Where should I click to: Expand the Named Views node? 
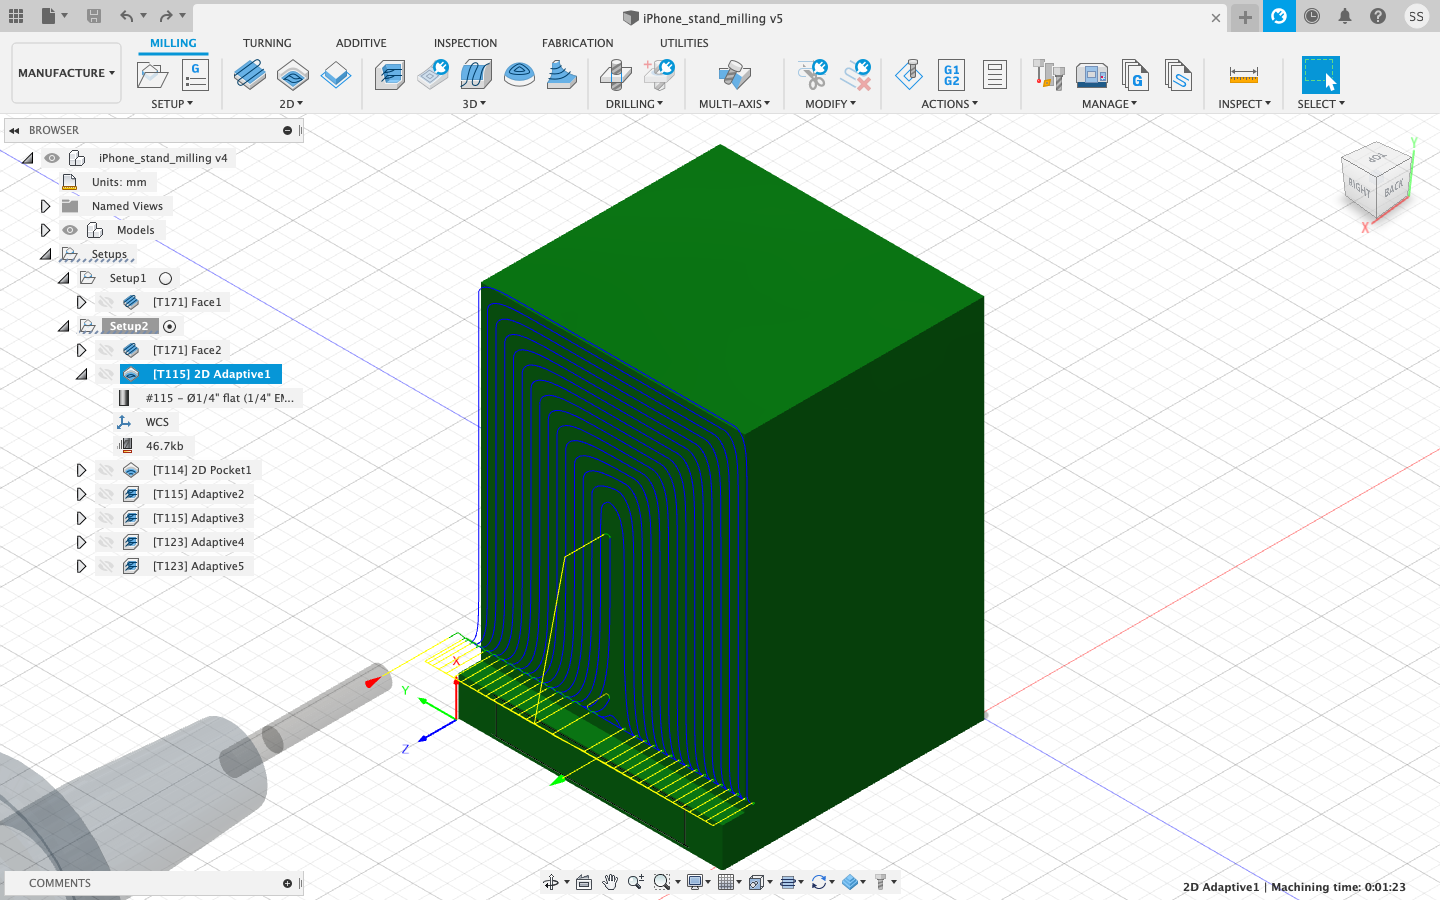point(45,206)
